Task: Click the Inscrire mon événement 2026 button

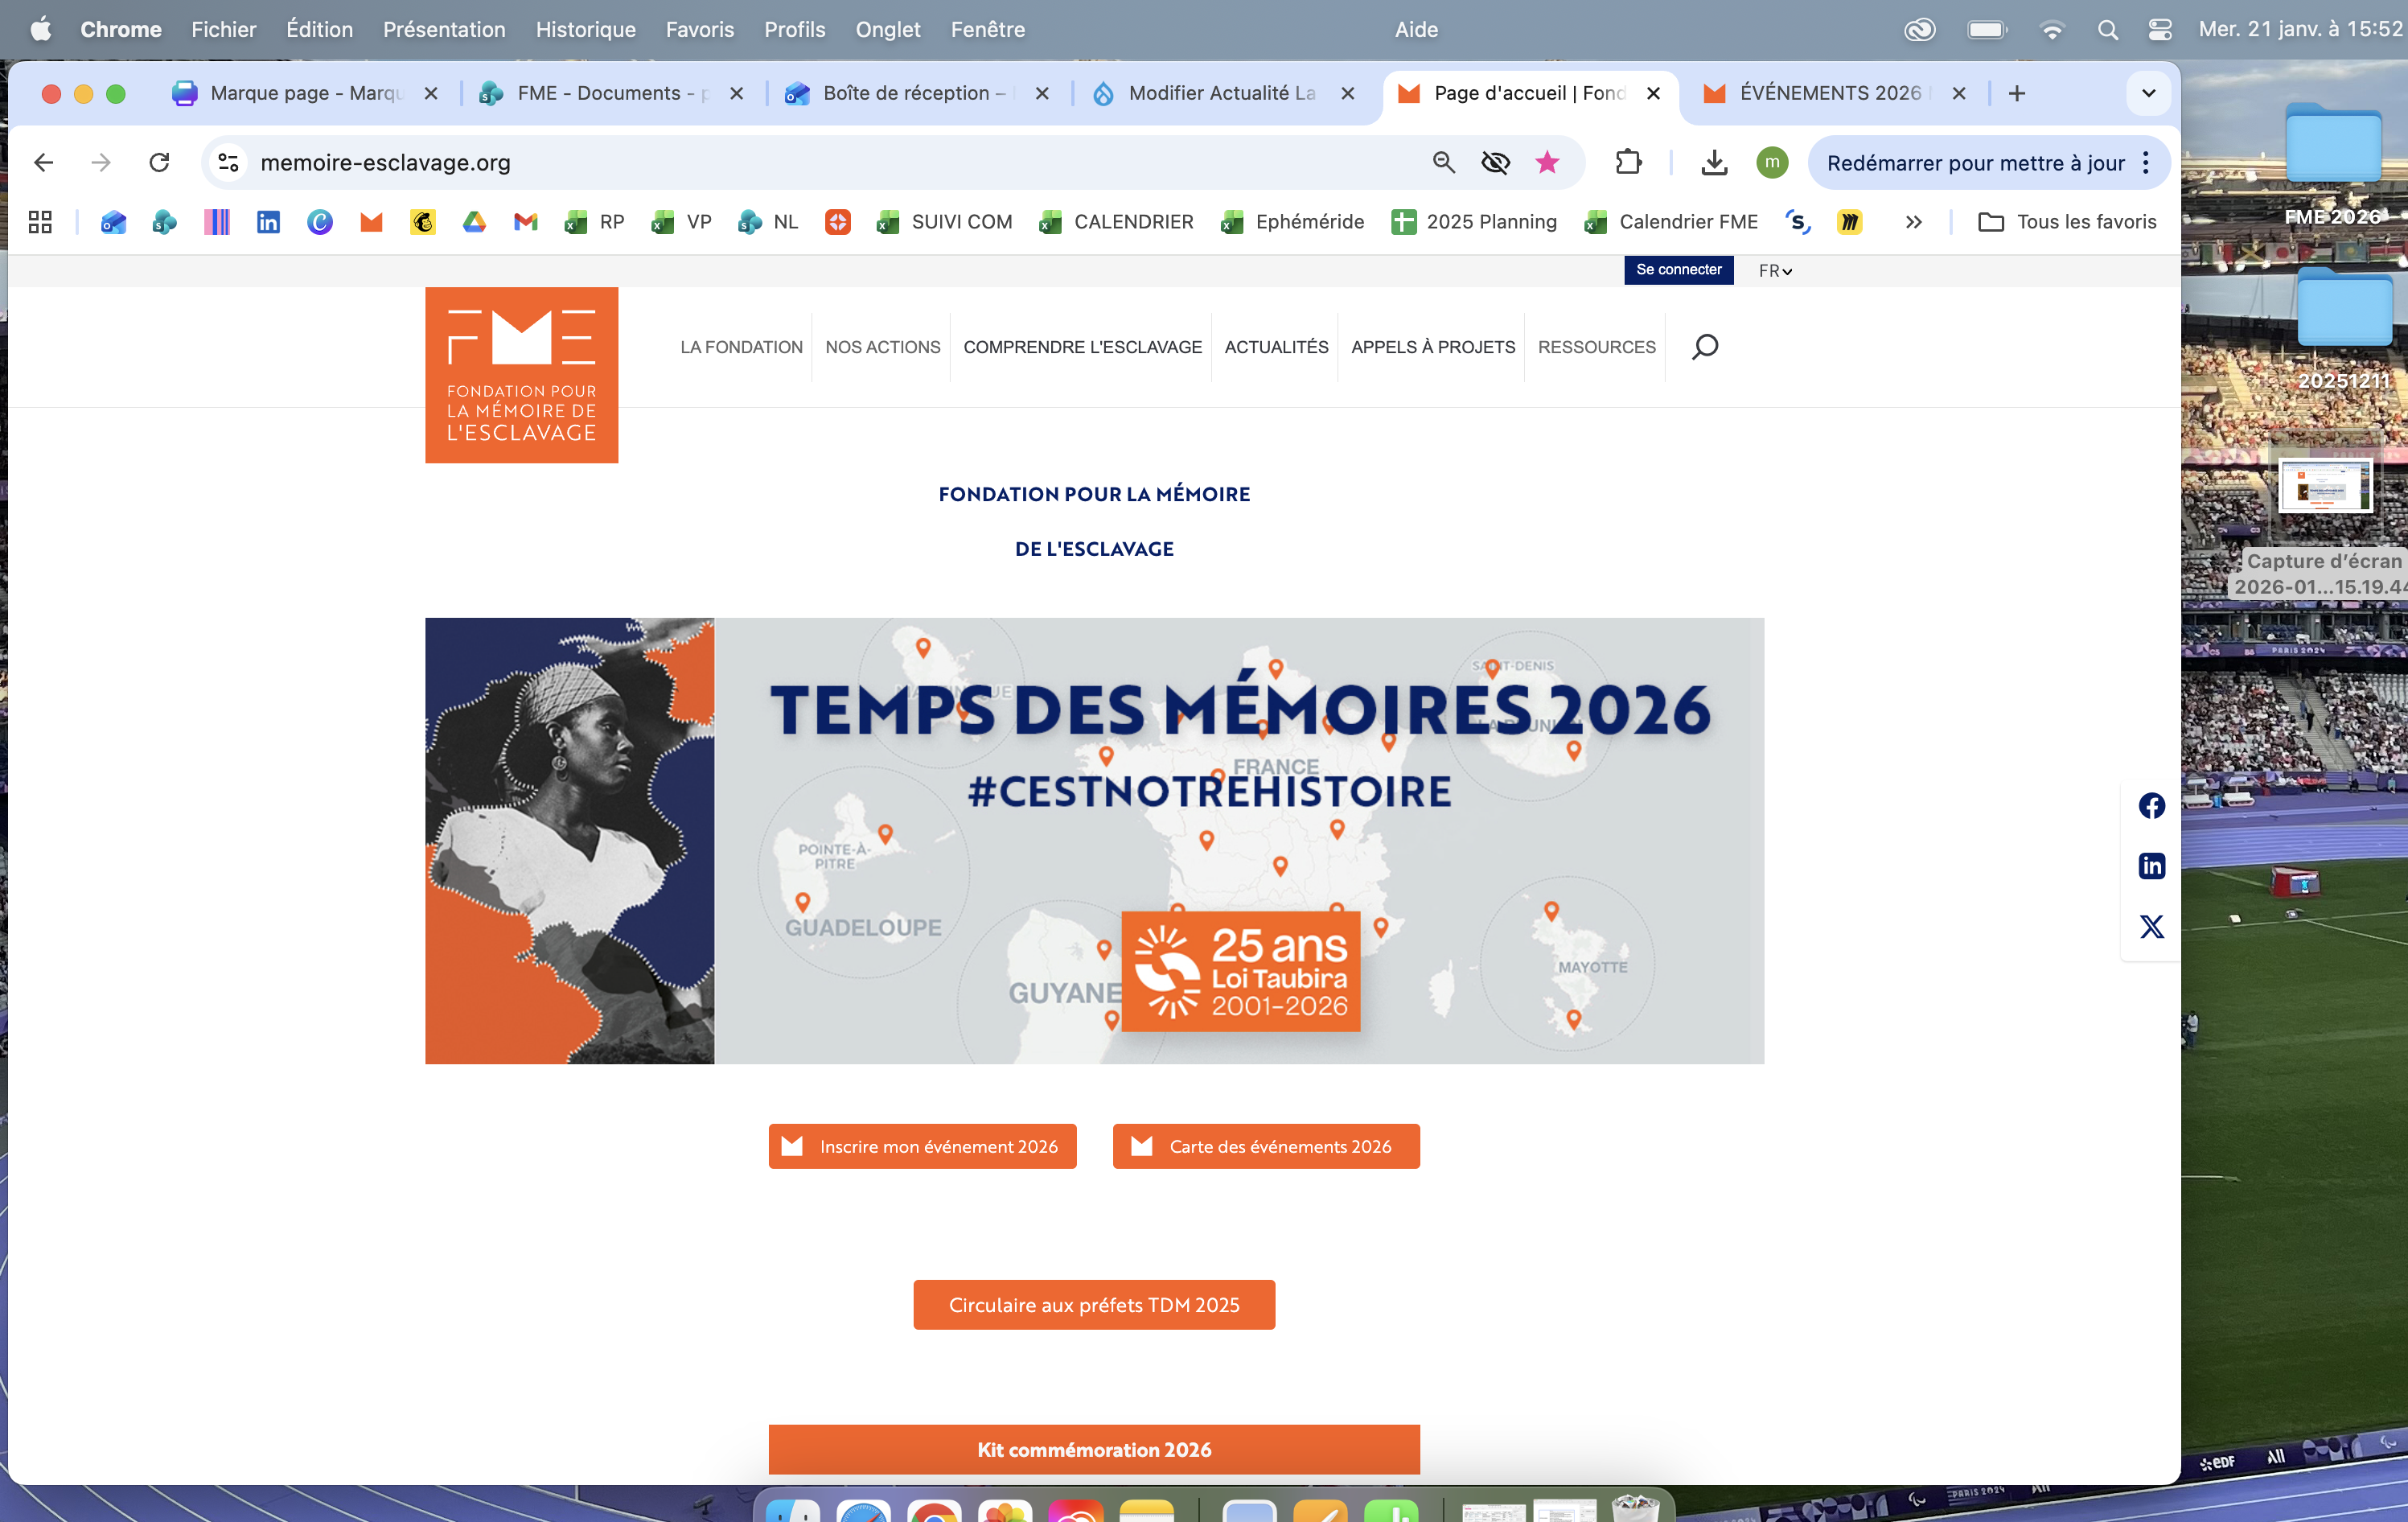Action: coord(922,1146)
